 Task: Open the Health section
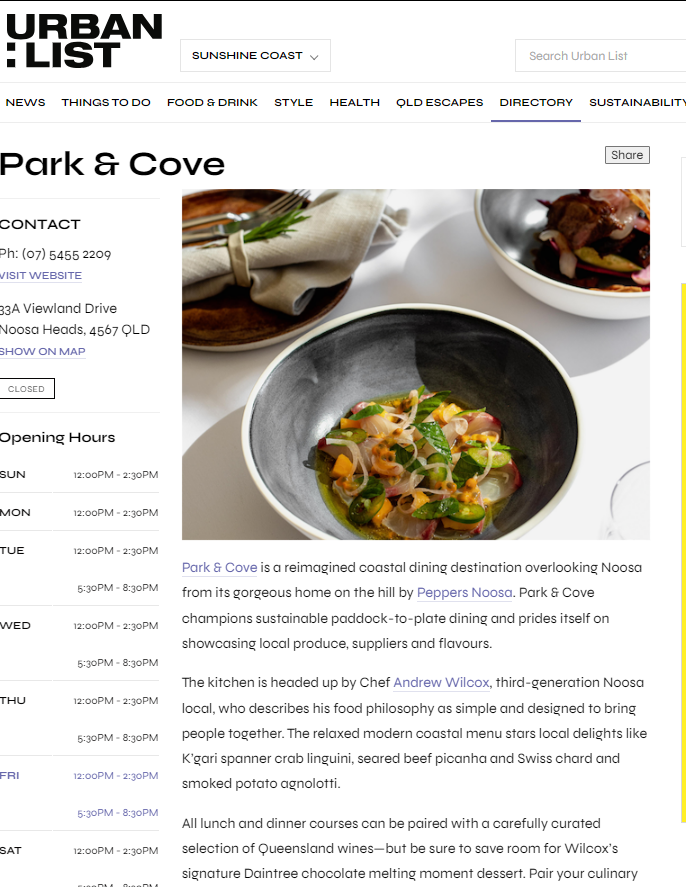(x=355, y=102)
